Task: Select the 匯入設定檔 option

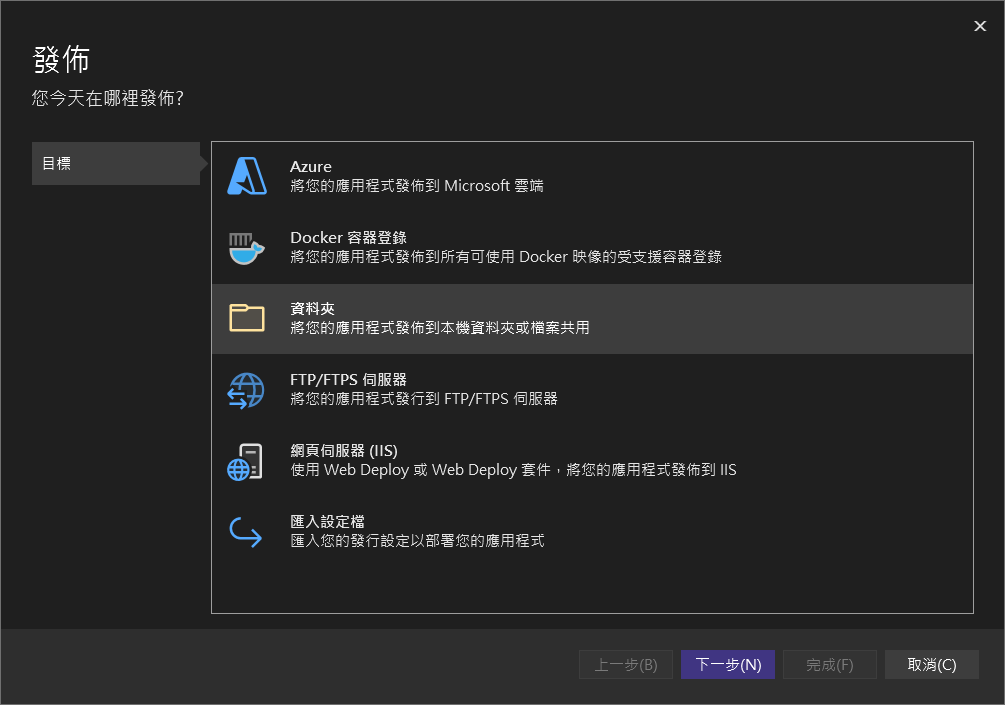Action: click(x=327, y=522)
